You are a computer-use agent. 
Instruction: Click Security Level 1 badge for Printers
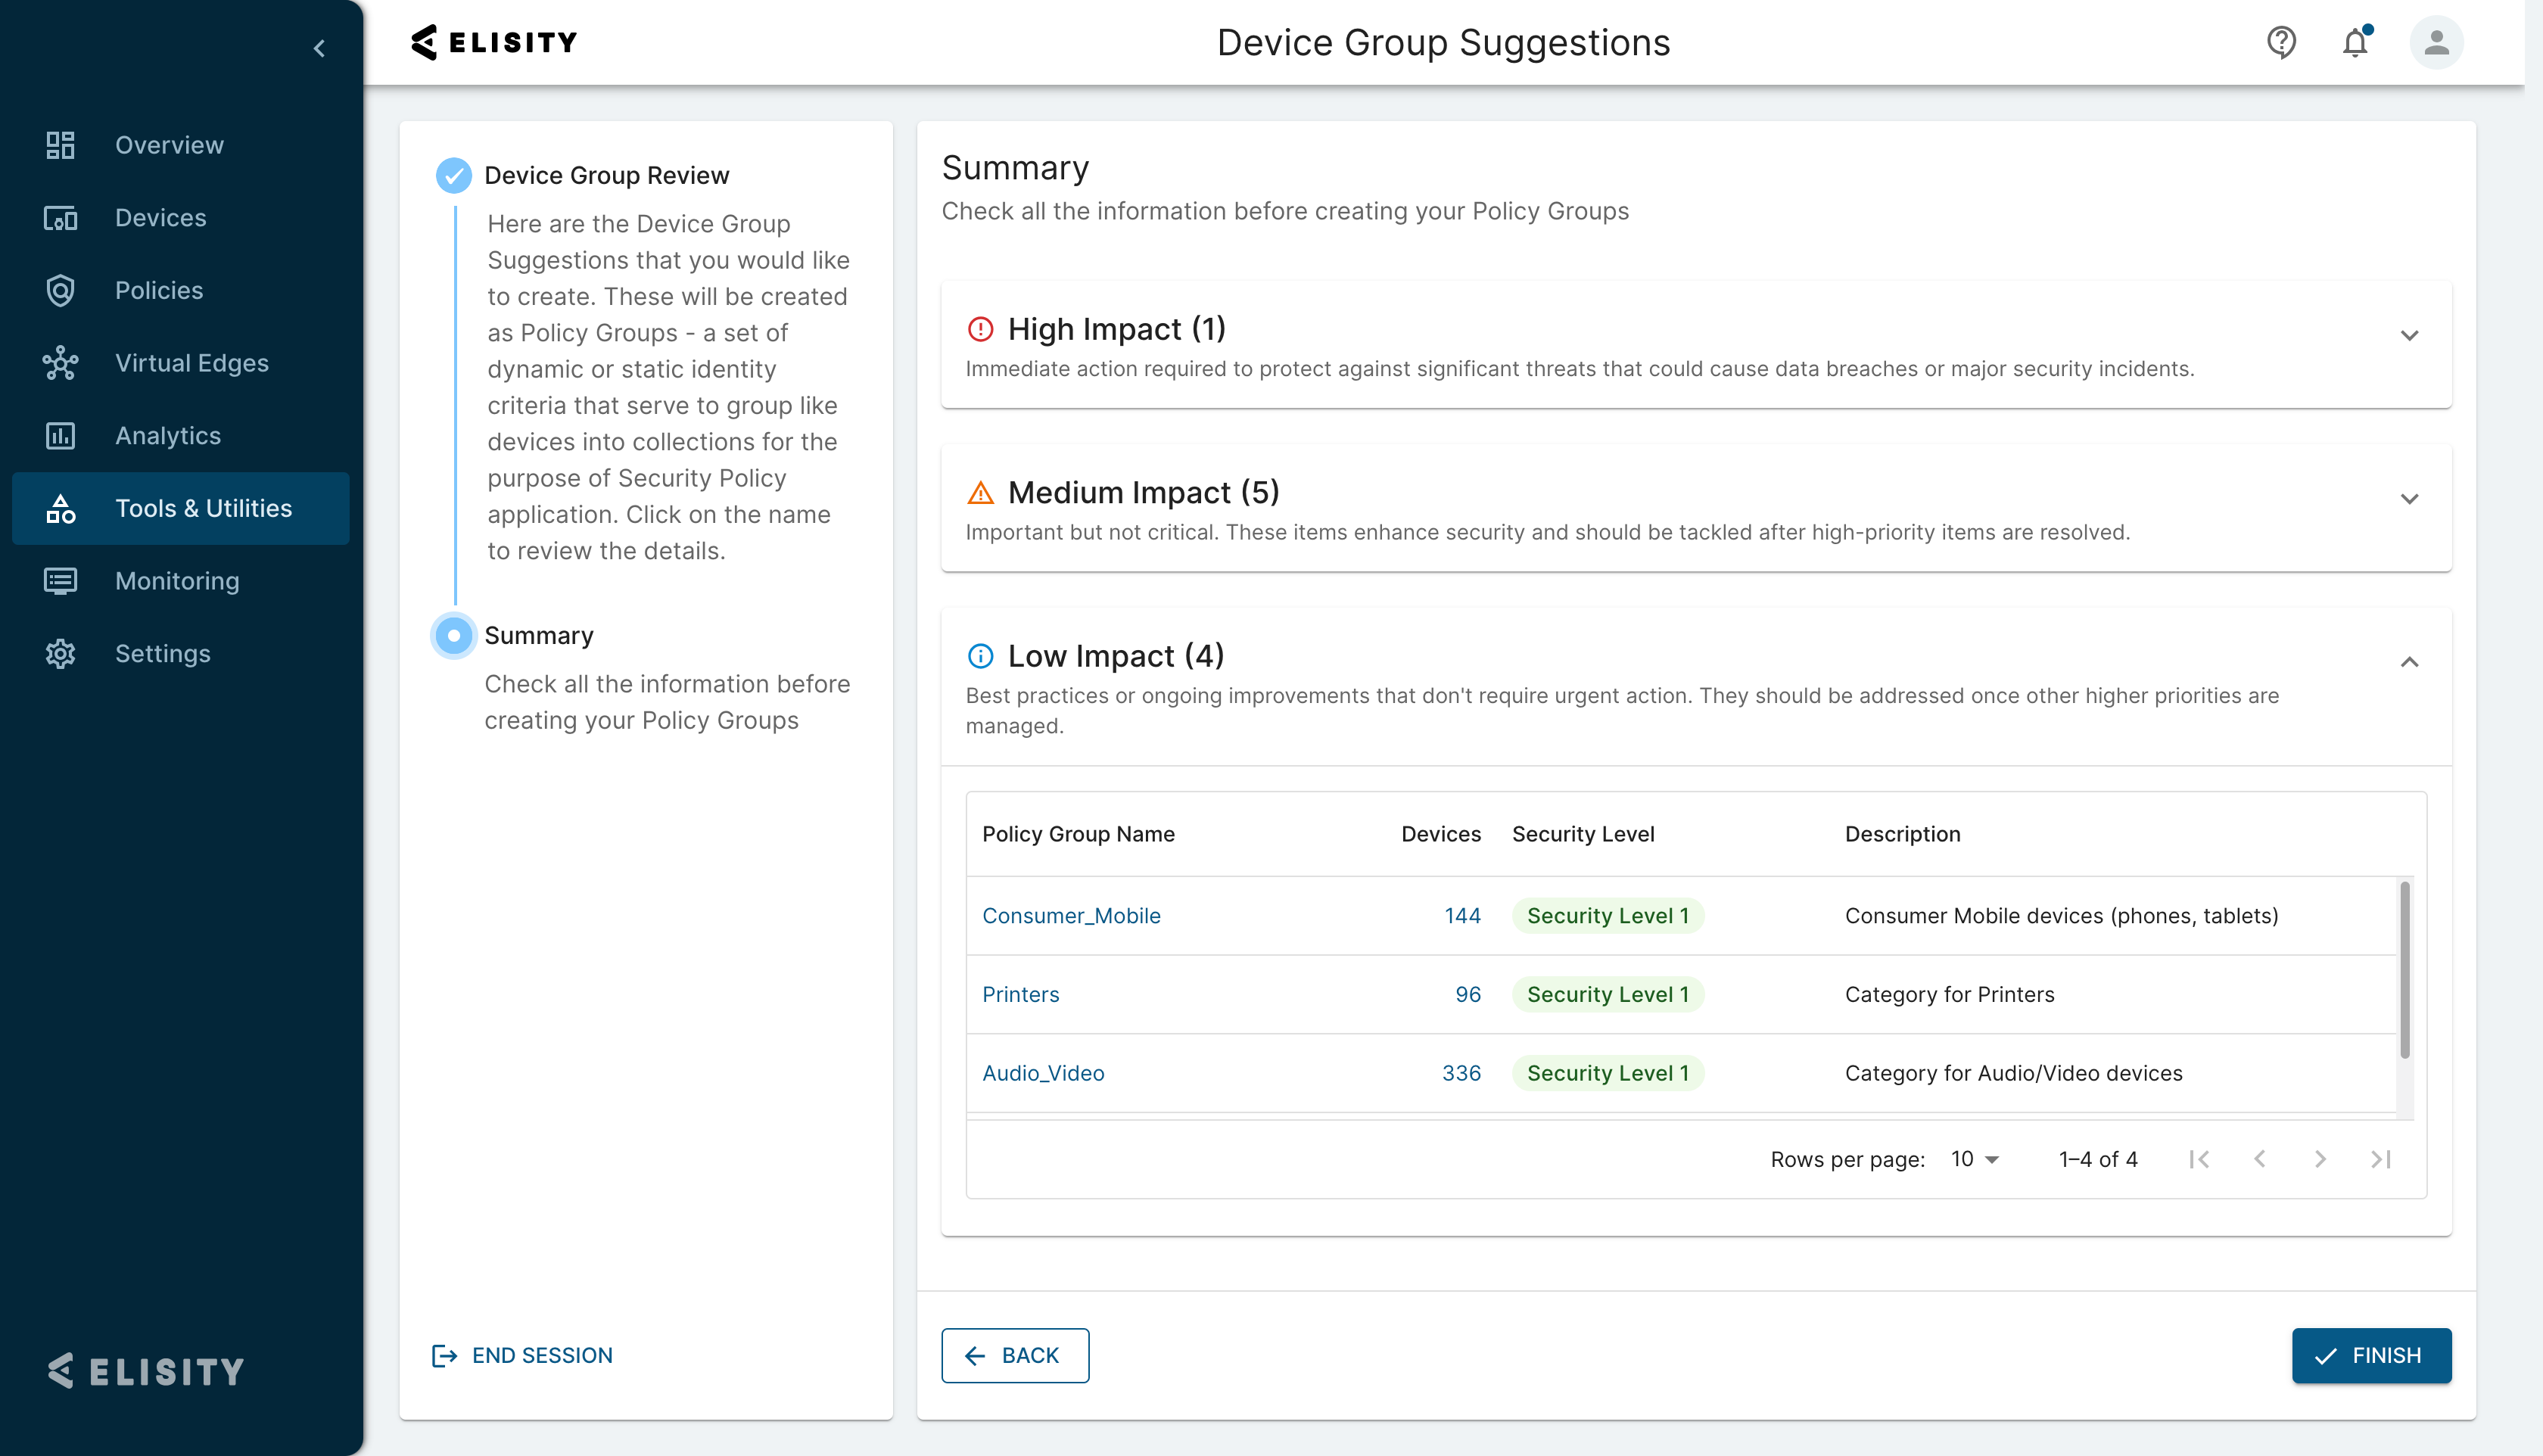1607,995
